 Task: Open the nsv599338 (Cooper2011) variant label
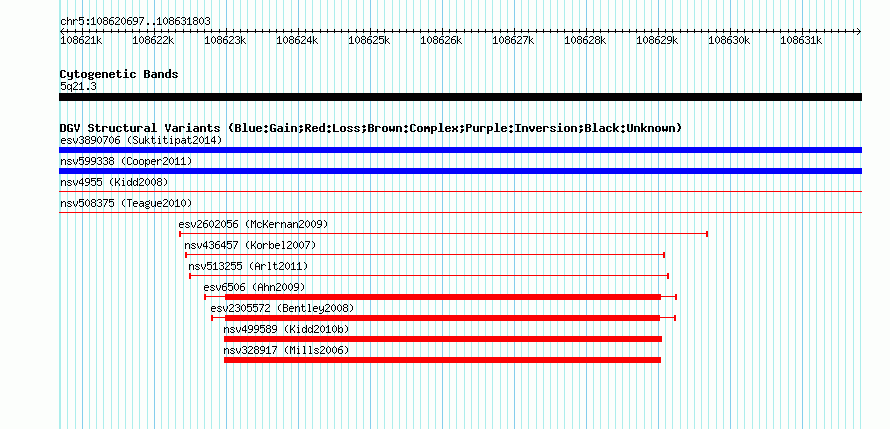[x=126, y=161]
